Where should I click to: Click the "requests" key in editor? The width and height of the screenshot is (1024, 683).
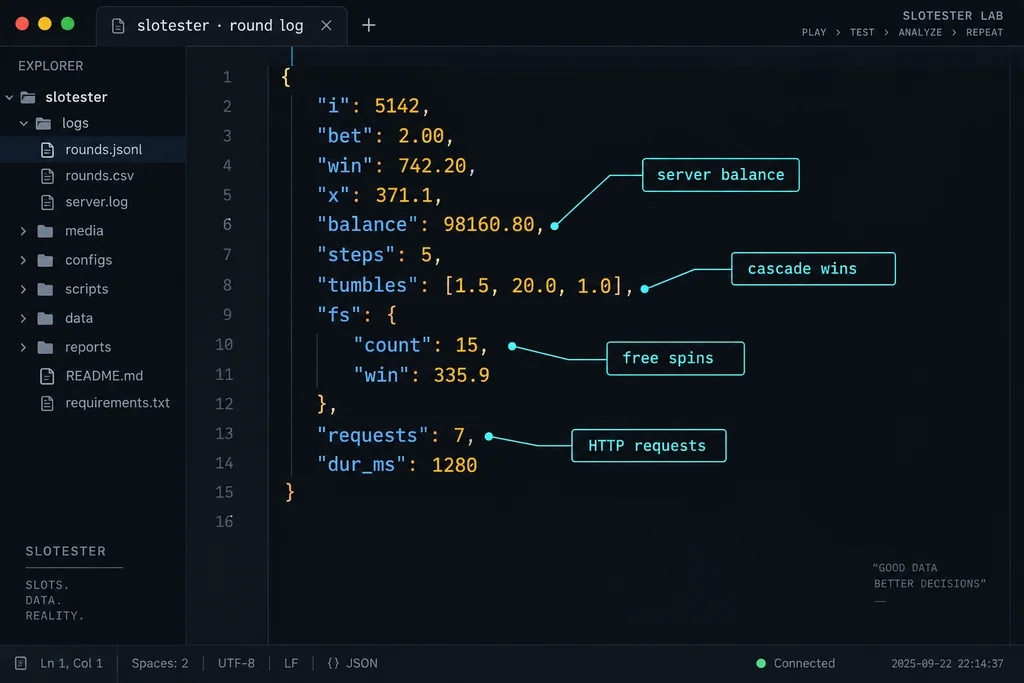(x=373, y=436)
